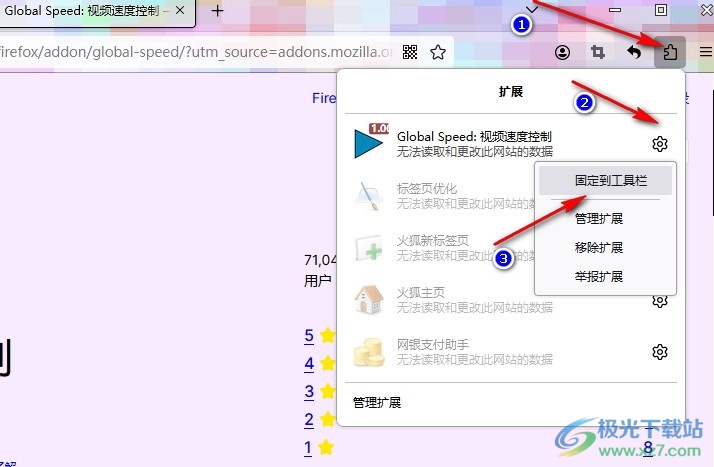Image resolution: width=714 pixels, height=467 pixels.
Task: Click the 4 star rating link
Action: pos(309,364)
